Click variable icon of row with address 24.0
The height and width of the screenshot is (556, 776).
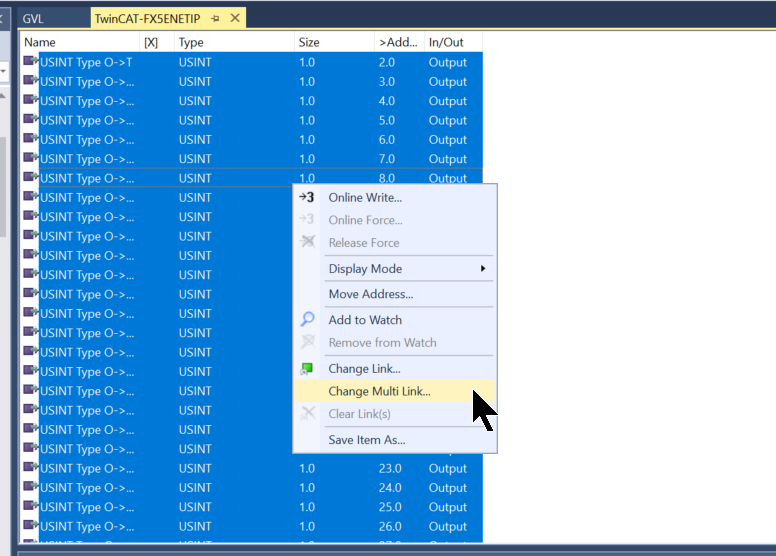coord(30,488)
